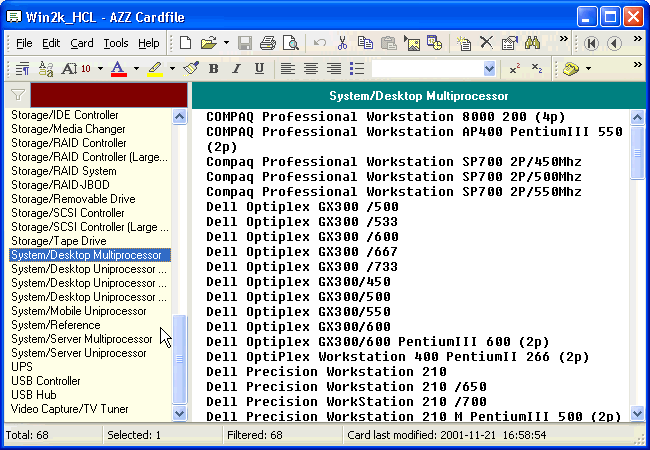650x450 pixels.
Task: Apply the yellow highlight color
Action: pyautogui.click(x=155, y=69)
